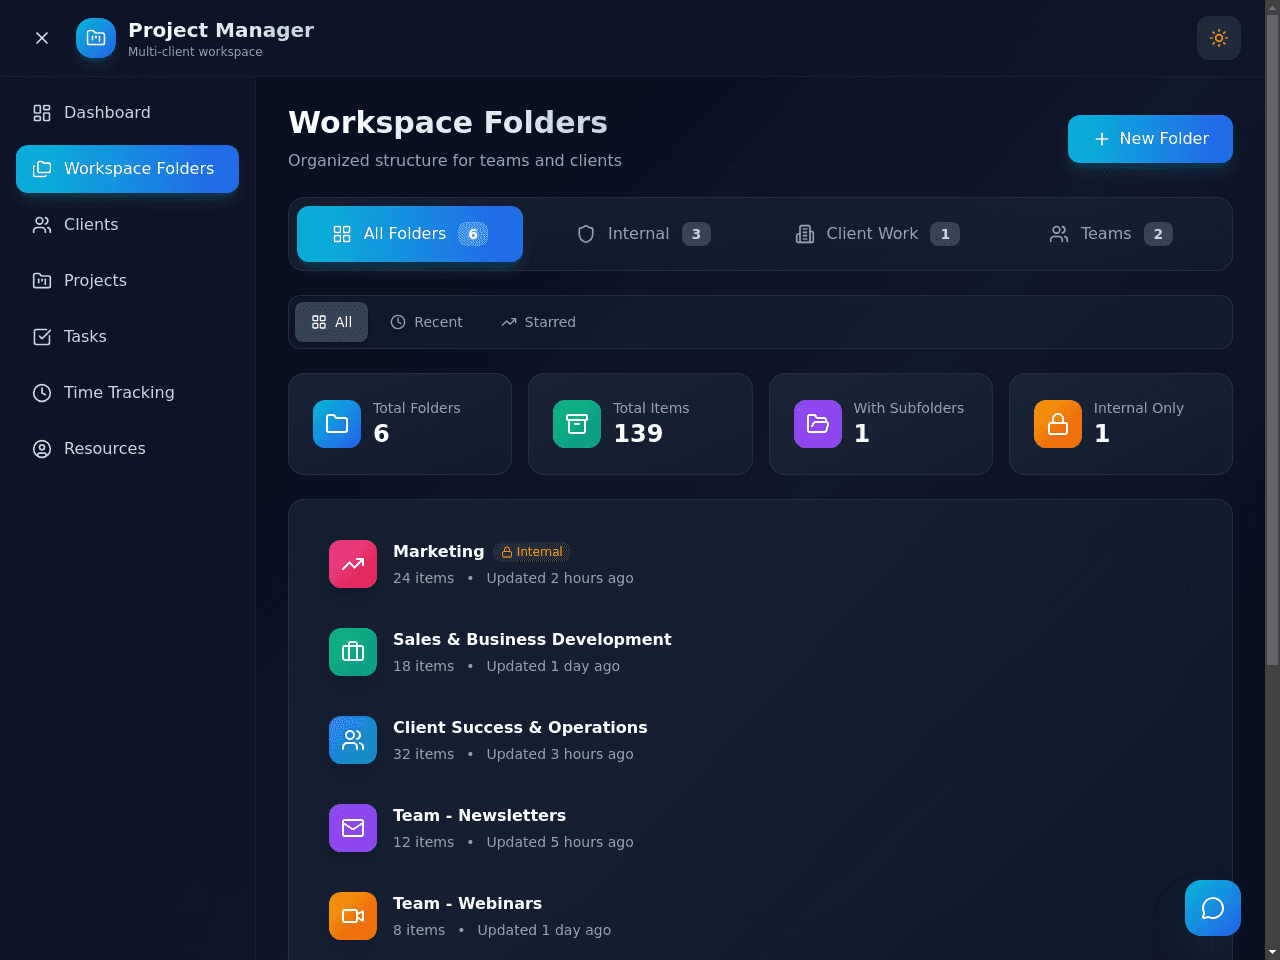Switch to the Teams tab
Image resolution: width=1280 pixels, height=960 pixels.
(x=1110, y=234)
